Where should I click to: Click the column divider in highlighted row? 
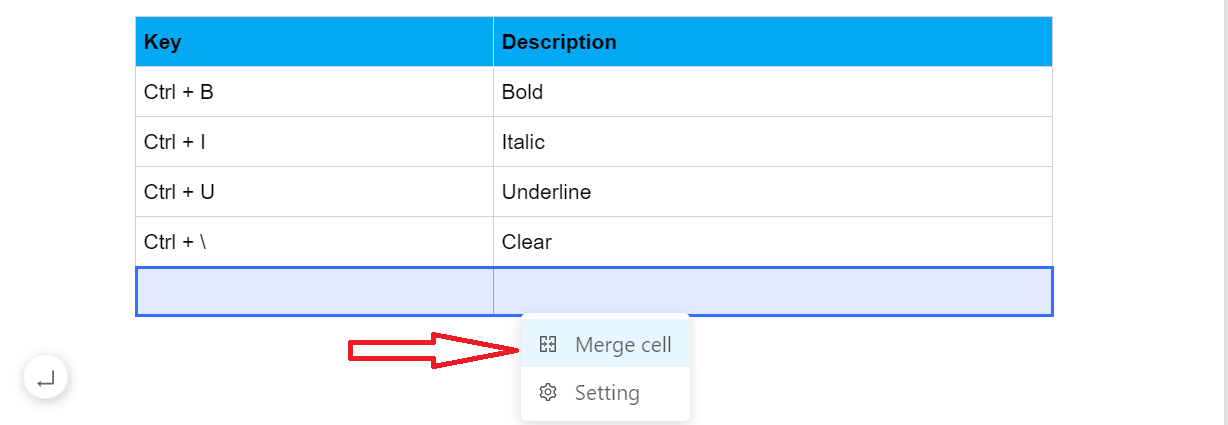pyautogui.click(x=493, y=292)
